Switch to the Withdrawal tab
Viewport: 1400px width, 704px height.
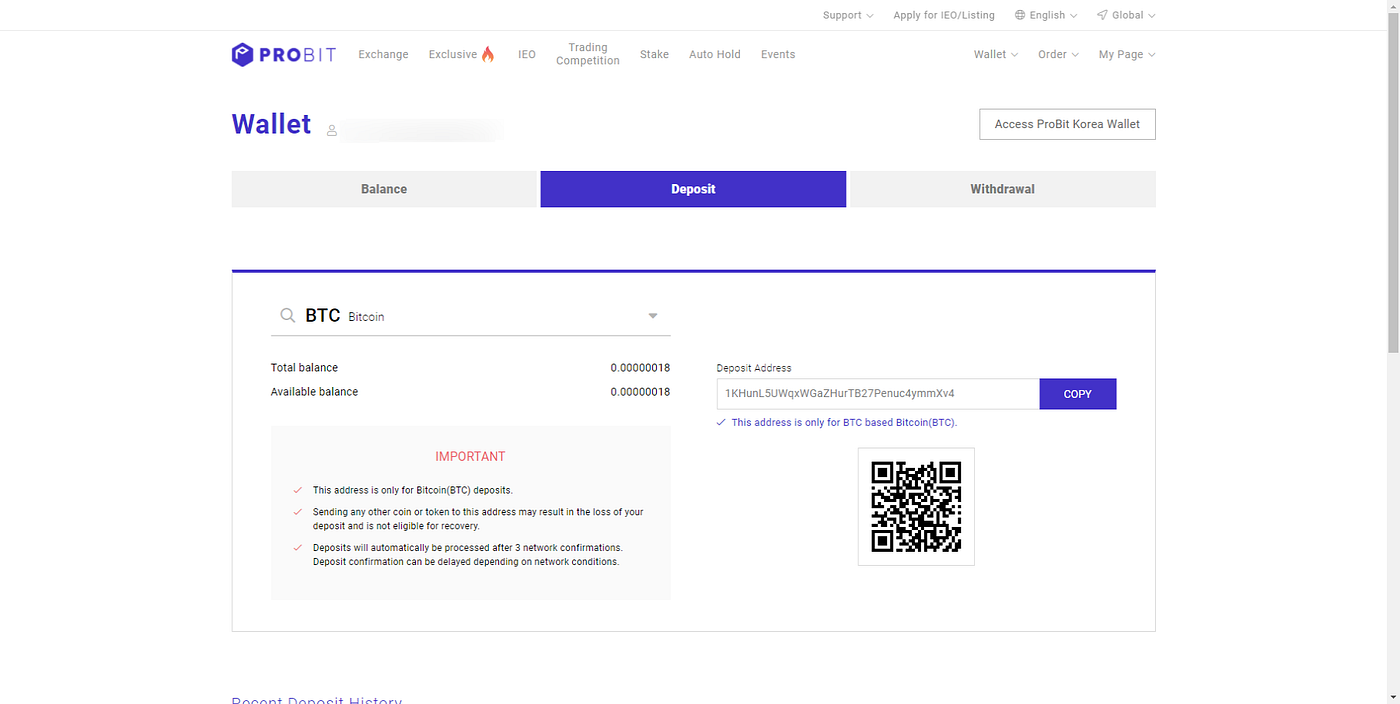[x=1002, y=189]
